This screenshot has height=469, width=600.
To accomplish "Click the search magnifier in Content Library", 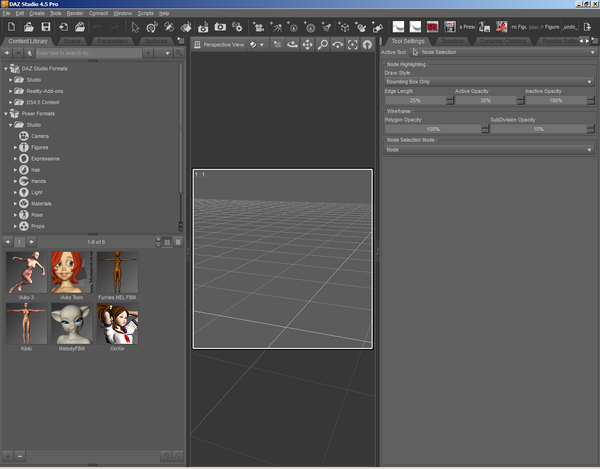I will click(178, 53).
